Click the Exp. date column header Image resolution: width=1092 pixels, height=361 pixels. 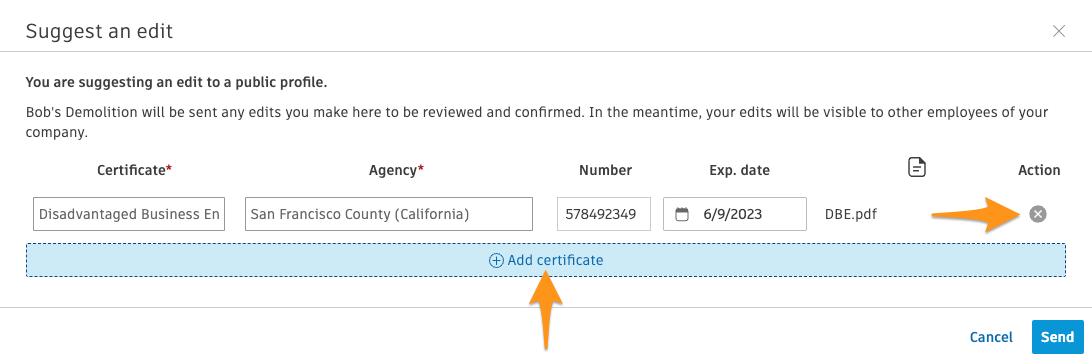pyautogui.click(x=740, y=170)
